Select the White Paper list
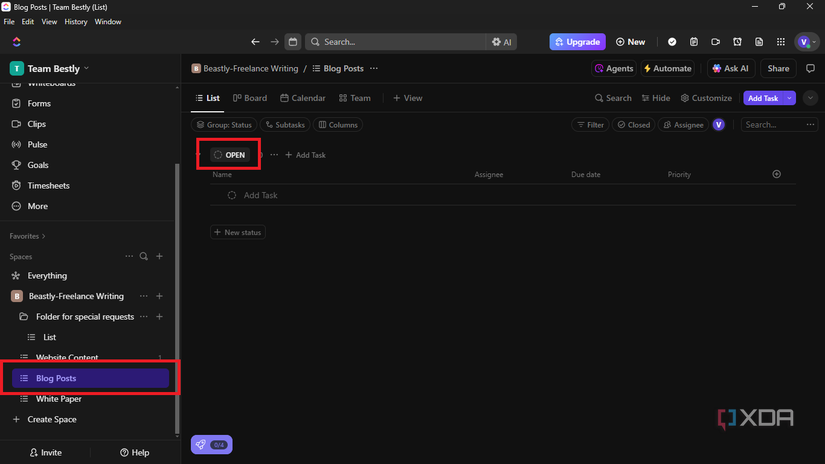 [58, 399]
